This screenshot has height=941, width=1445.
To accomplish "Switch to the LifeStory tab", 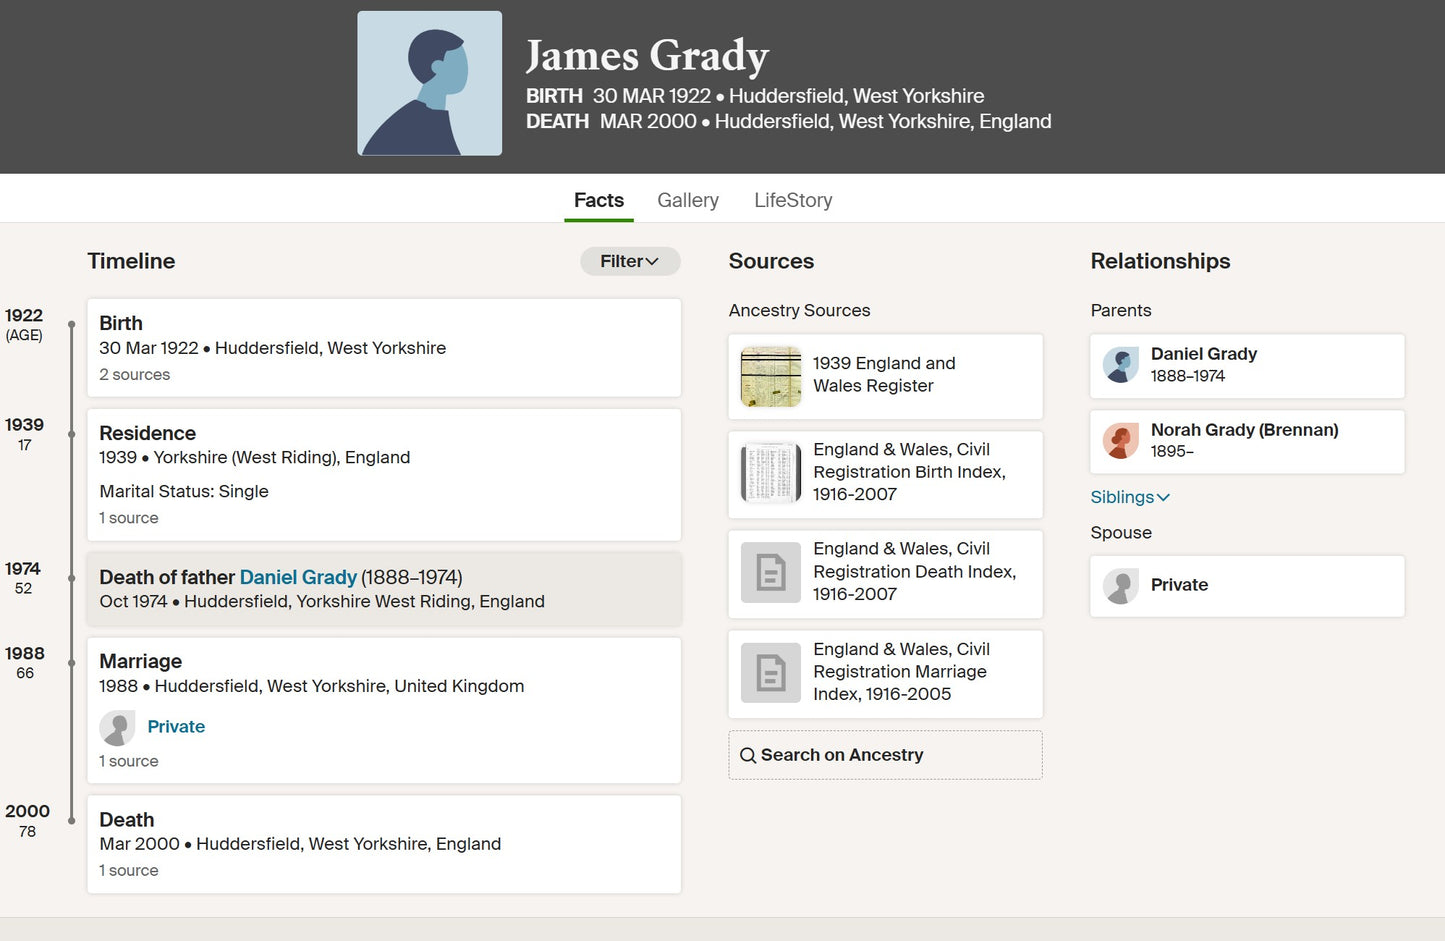I will tap(793, 200).
